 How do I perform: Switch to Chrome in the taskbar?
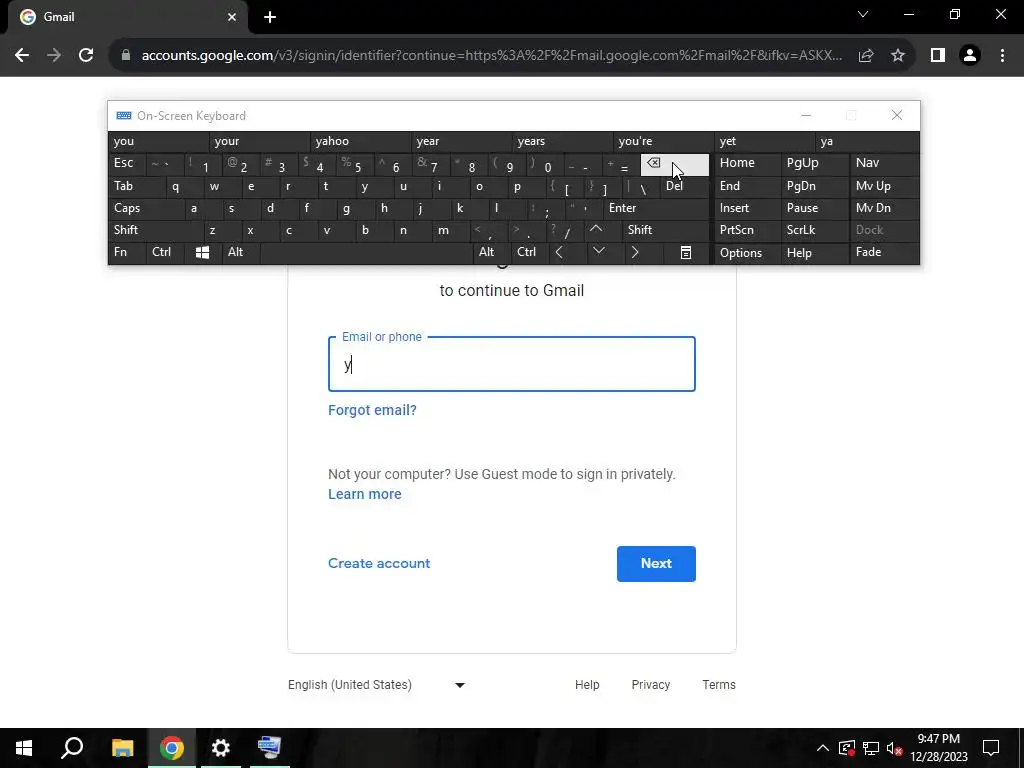click(172, 748)
